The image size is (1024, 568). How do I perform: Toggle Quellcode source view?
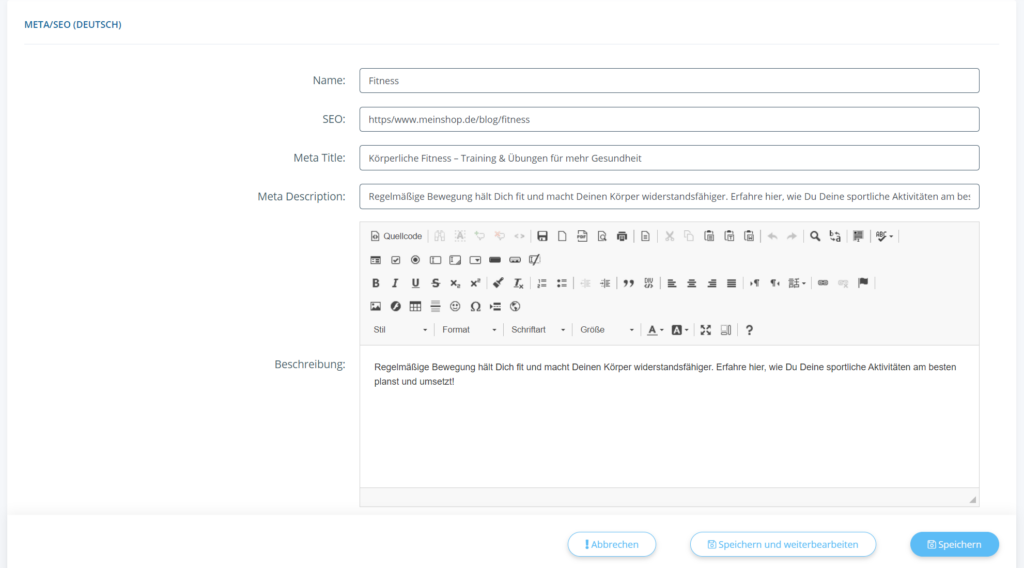click(x=396, y=236)
